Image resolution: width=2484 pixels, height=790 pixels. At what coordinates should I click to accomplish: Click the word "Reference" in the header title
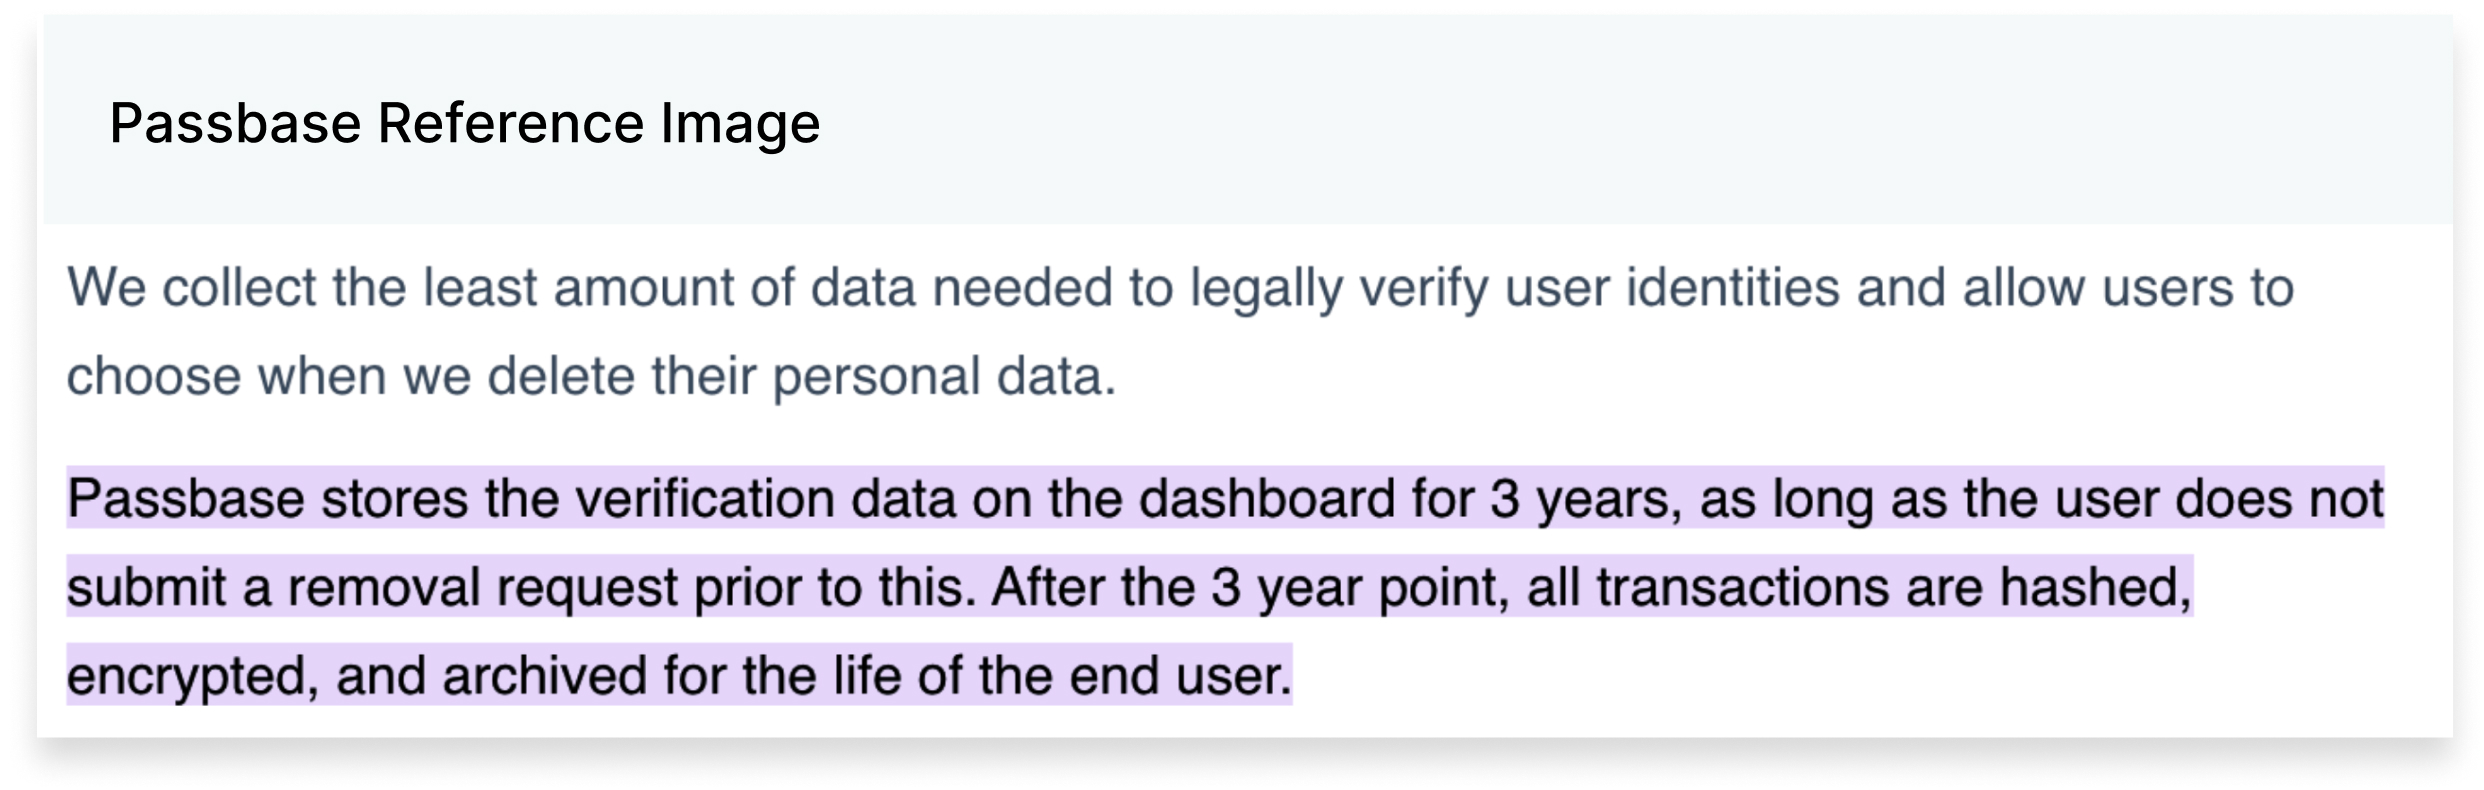pos(510,123)
